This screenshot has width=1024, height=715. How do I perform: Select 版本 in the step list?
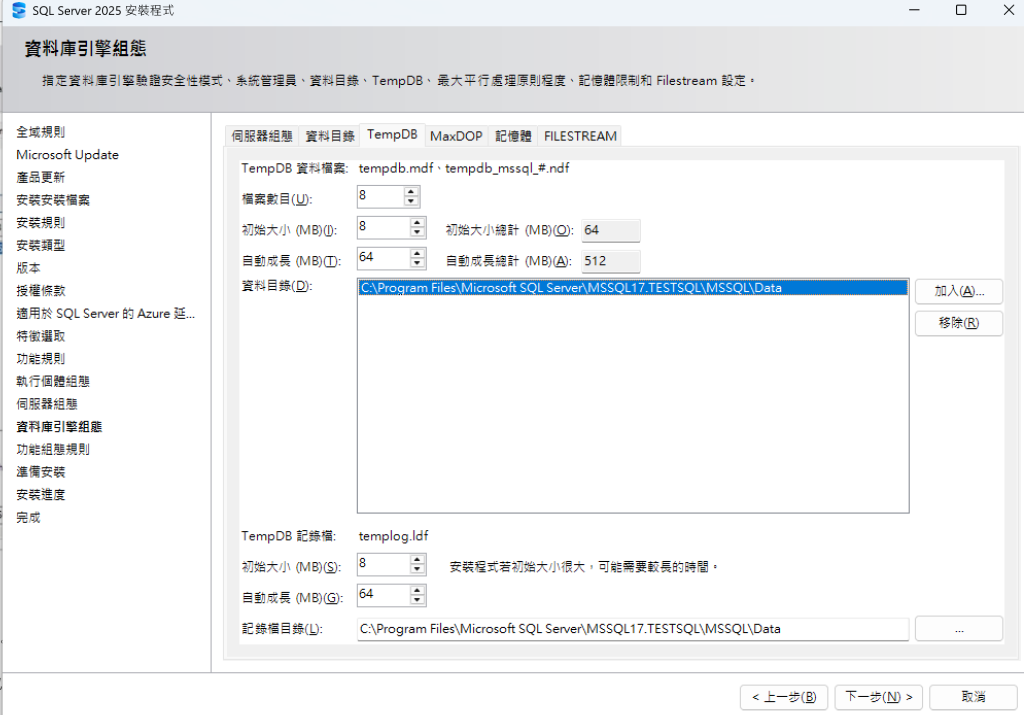pos(28,268)
